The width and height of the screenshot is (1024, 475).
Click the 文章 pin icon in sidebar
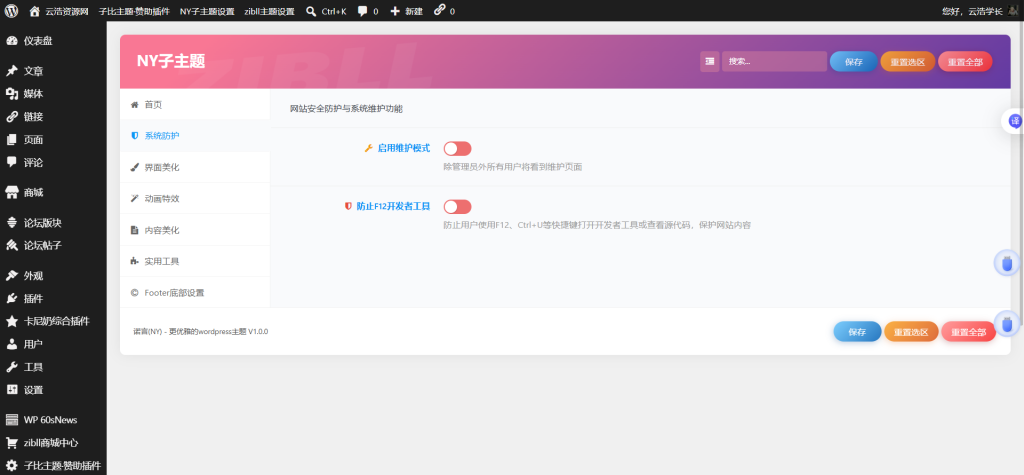[x=12, y=71]
